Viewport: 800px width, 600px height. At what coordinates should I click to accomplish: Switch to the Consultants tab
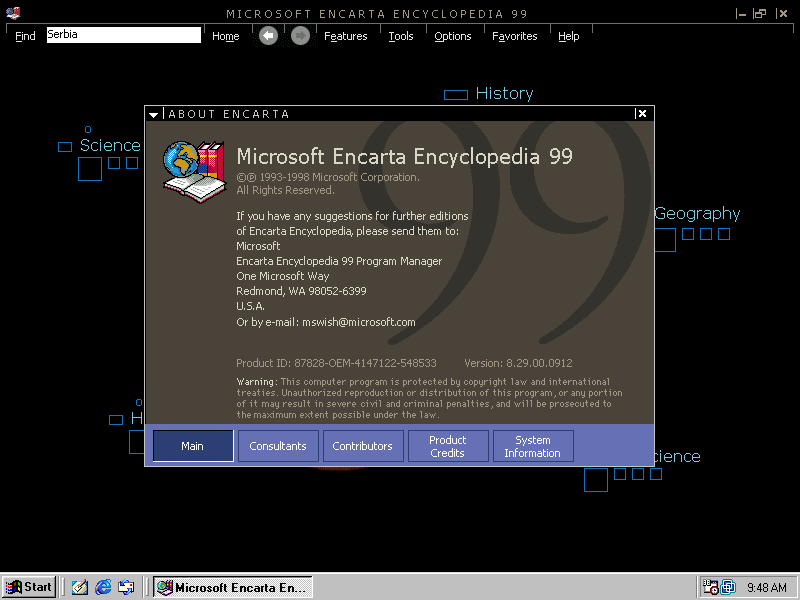[x=278, y=446]
